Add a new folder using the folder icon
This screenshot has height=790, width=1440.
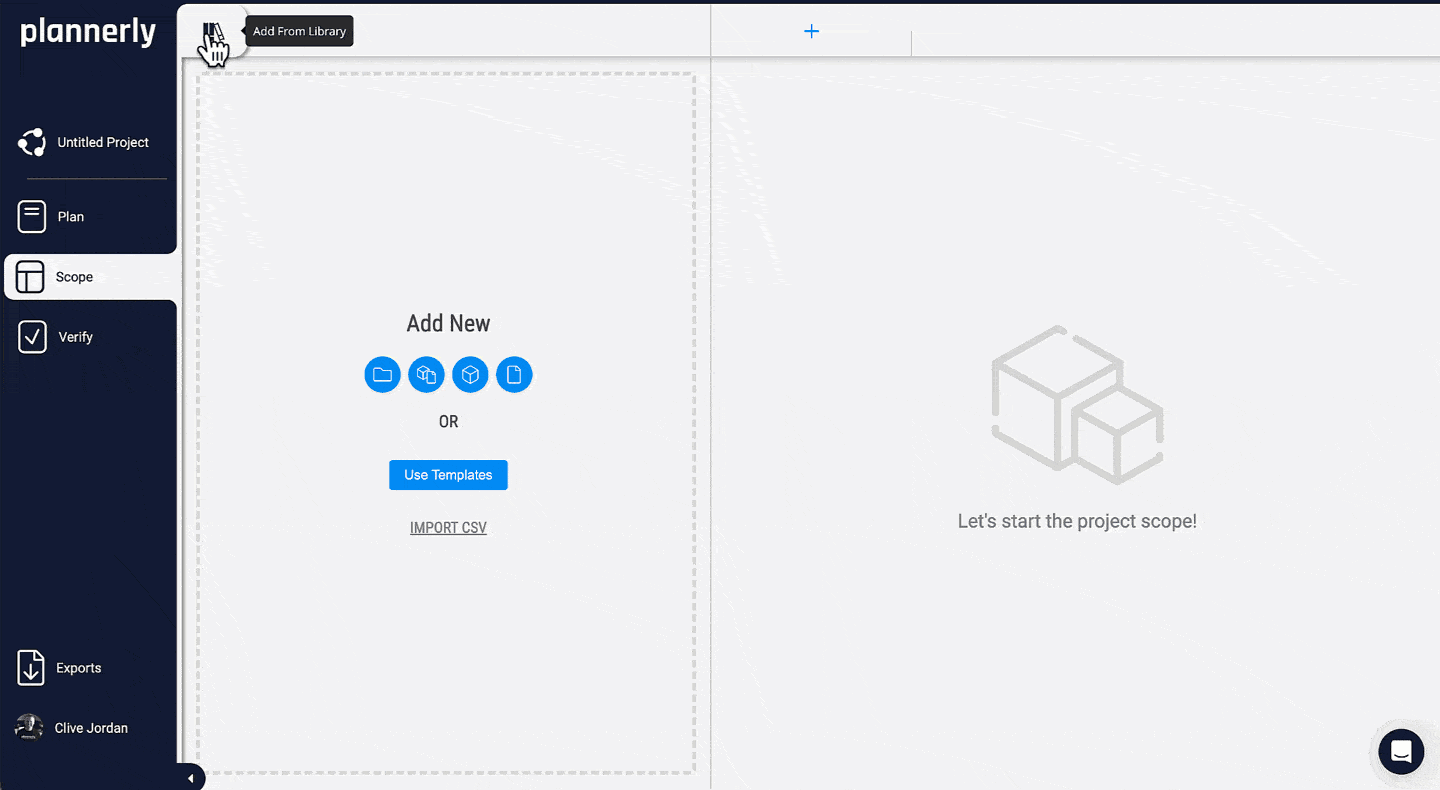click(382, 375)
